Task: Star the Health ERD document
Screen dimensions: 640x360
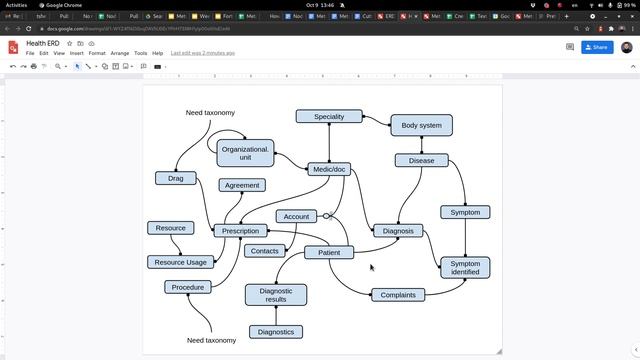Action: [x=69, y=43]
